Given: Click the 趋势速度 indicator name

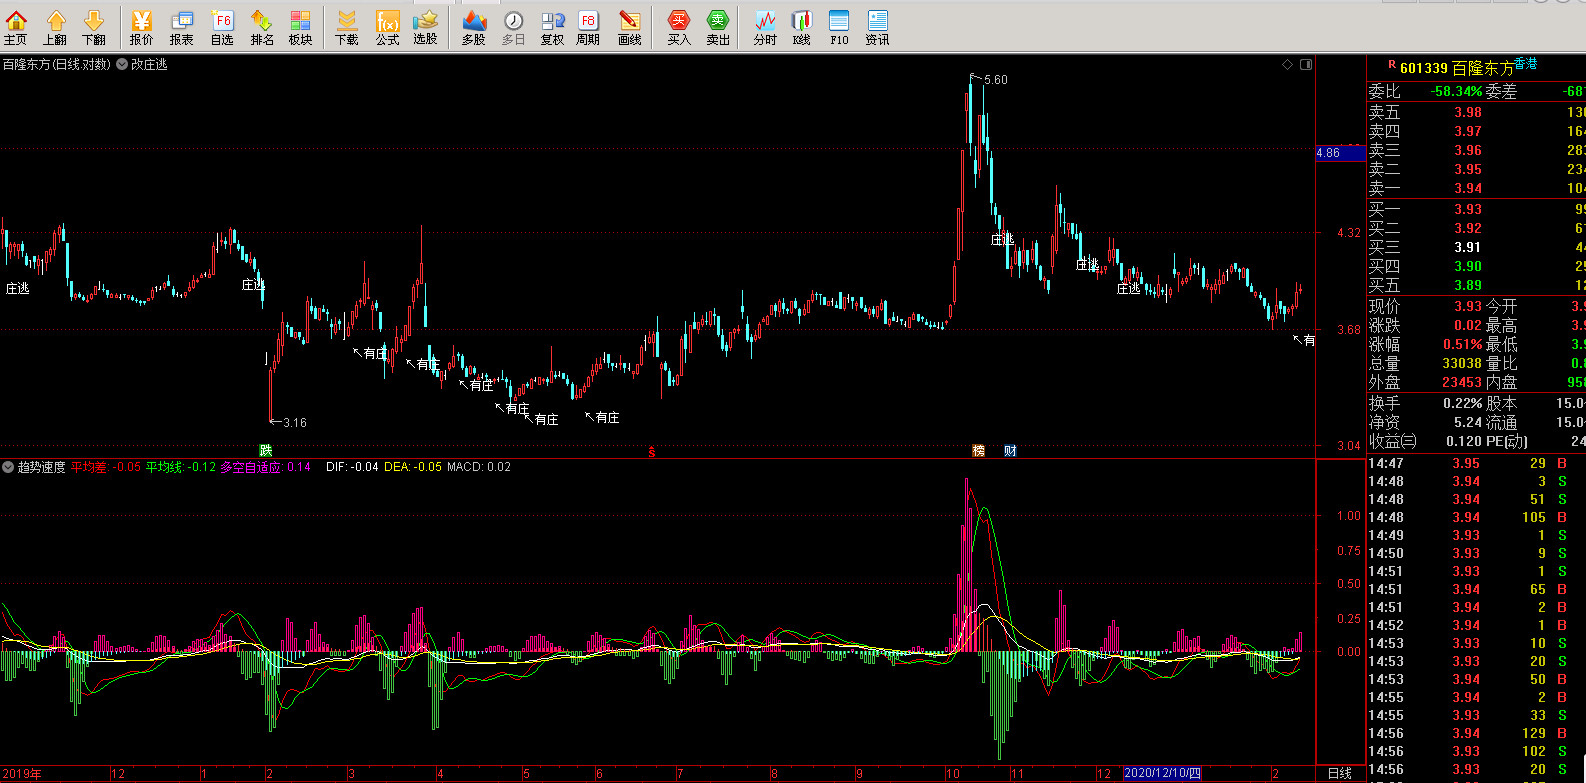Looking at the screenshot, I should pos(41,467).
